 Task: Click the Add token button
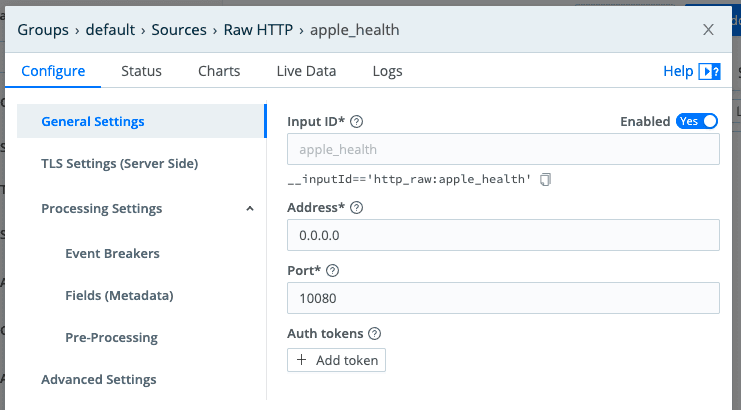coord(336,360)
